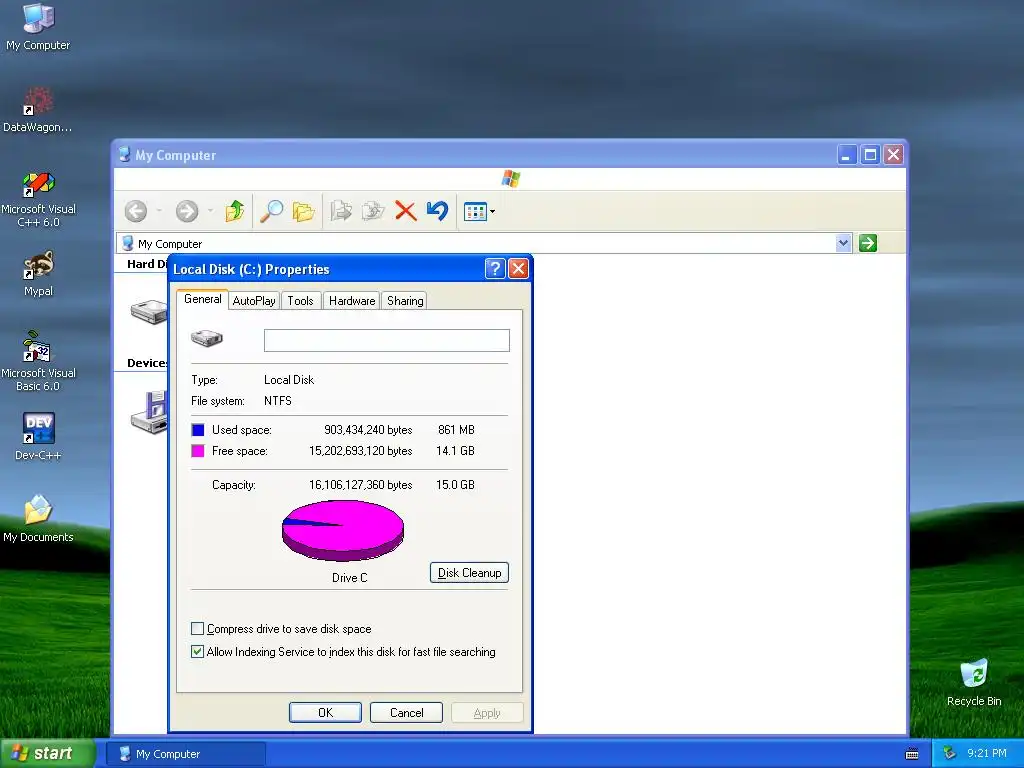Click the on-screen keyboard tray icon
This screenshot has height=768, width=1024.
click(912, 754)
